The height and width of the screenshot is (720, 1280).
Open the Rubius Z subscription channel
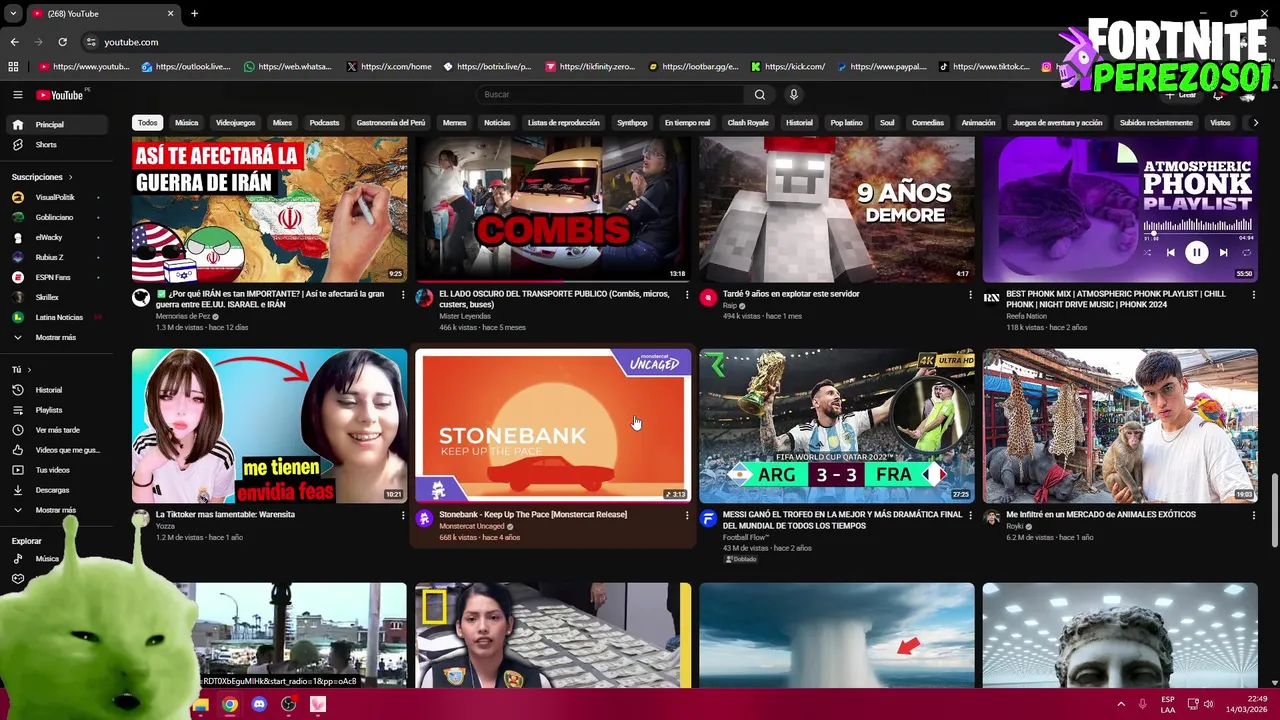(x=49, y=257)
